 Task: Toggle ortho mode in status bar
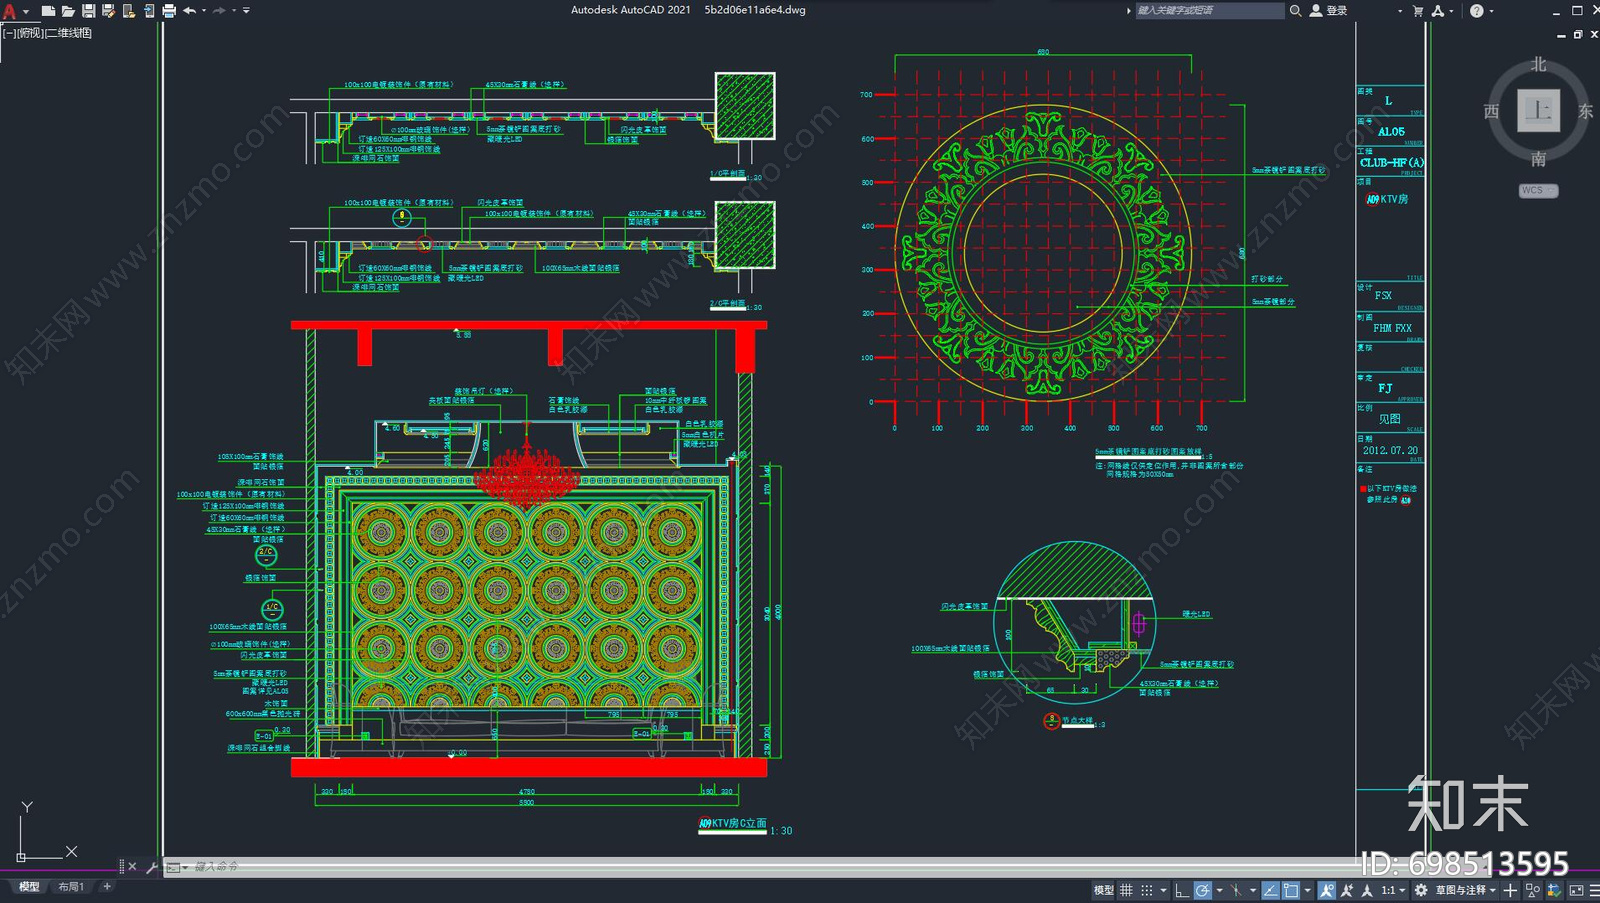1182,890
